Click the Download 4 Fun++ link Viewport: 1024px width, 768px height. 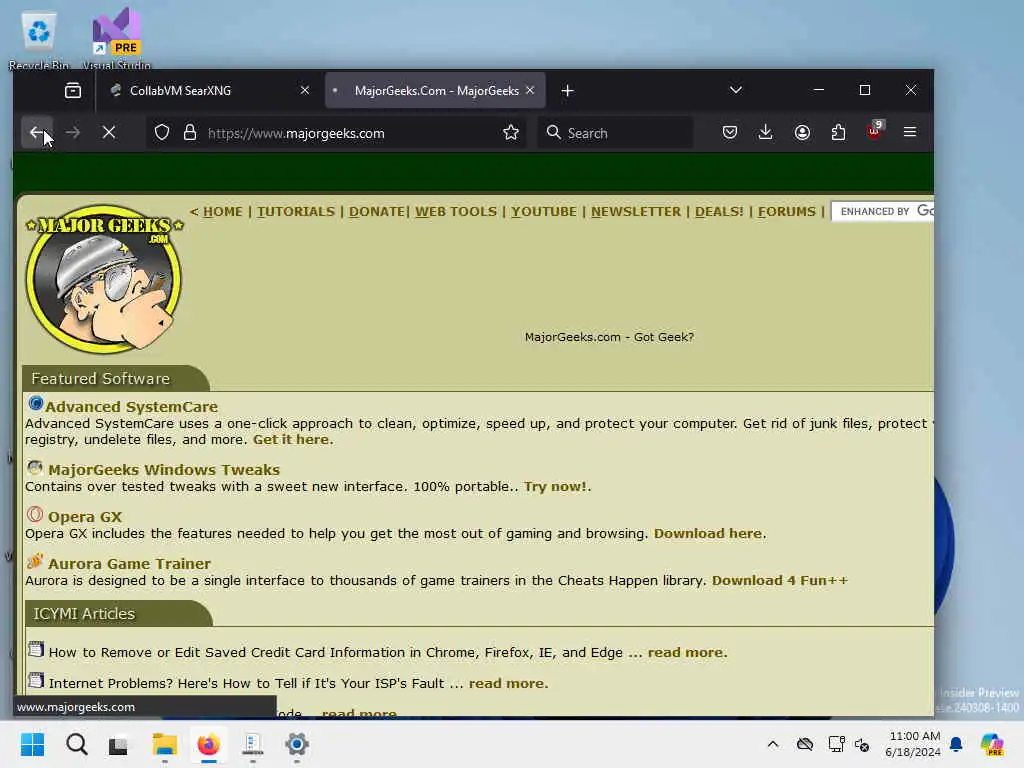pyautogui.click(x=780, y=581)
